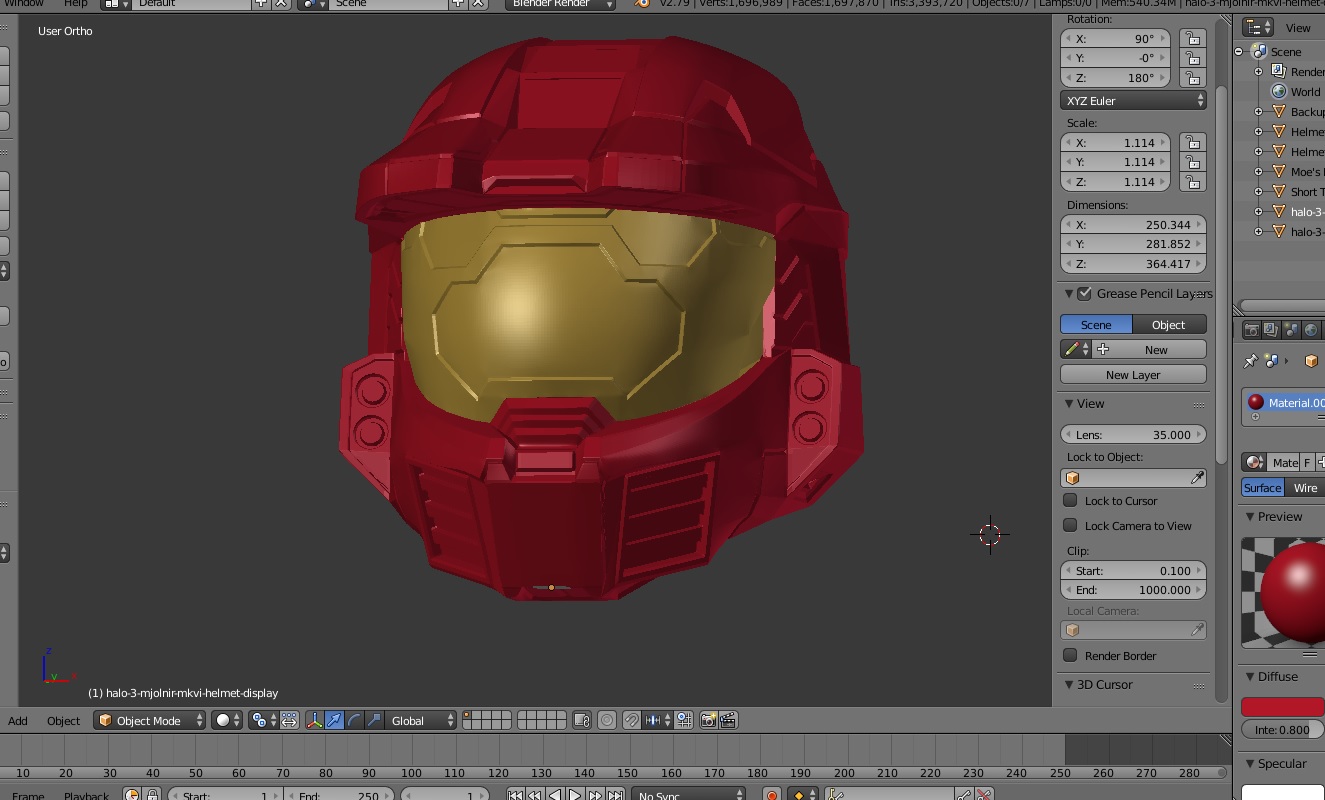The height and width of the screenshot is (800, 1325).
Task: Adjust the diffuse Inte 0.800 slider
Action: [x=1283, y=730]
